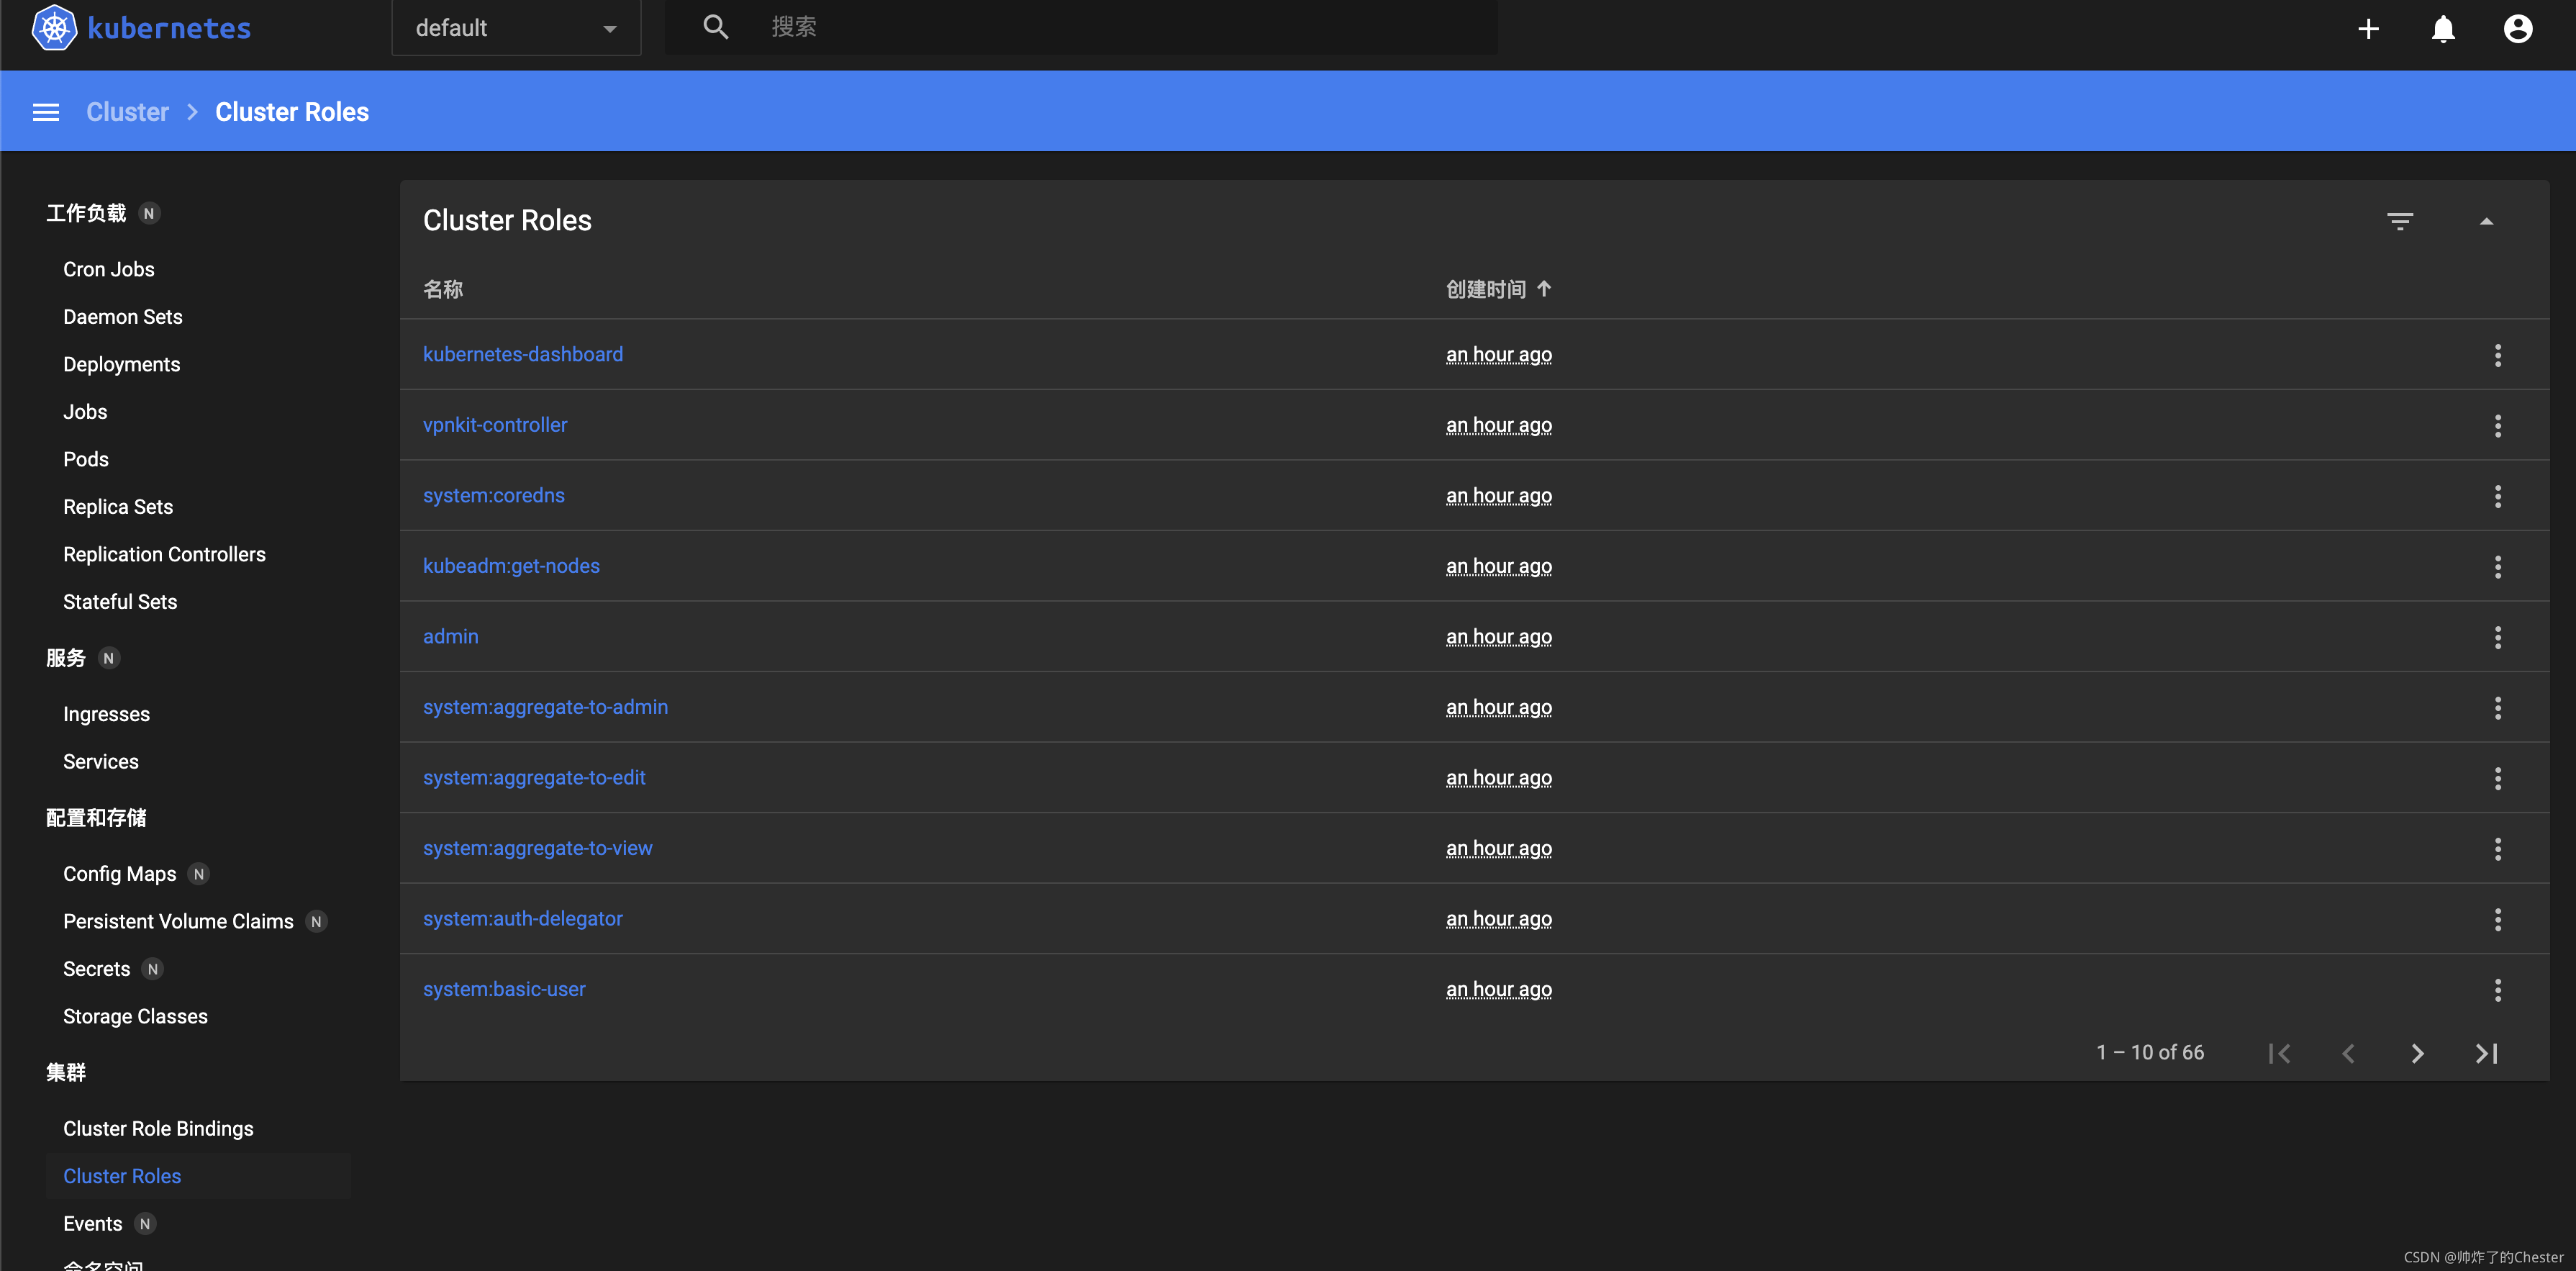Image resolution: width=2576 pixels, height=1271 pixels.
Task: Open the namespace dropdown selector
Action: 516,28
